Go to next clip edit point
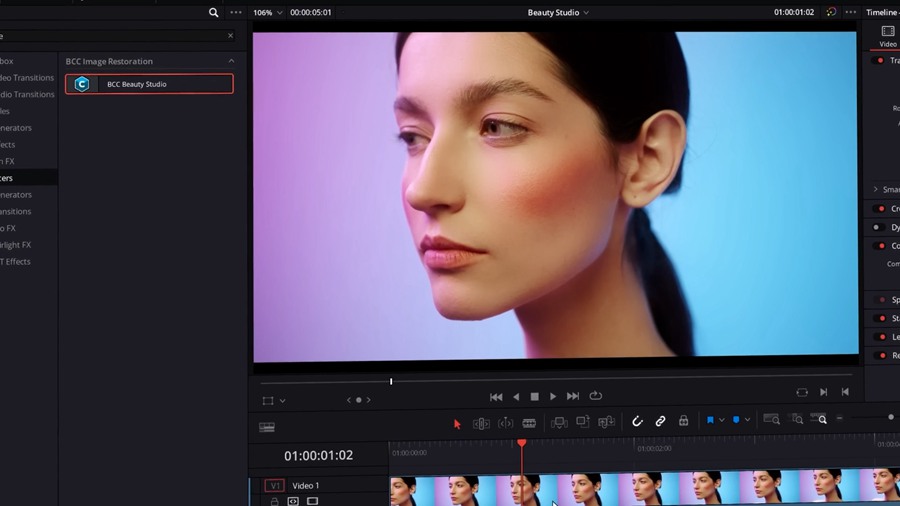Viewport: 900px width, 506px height. click(824, 392)
